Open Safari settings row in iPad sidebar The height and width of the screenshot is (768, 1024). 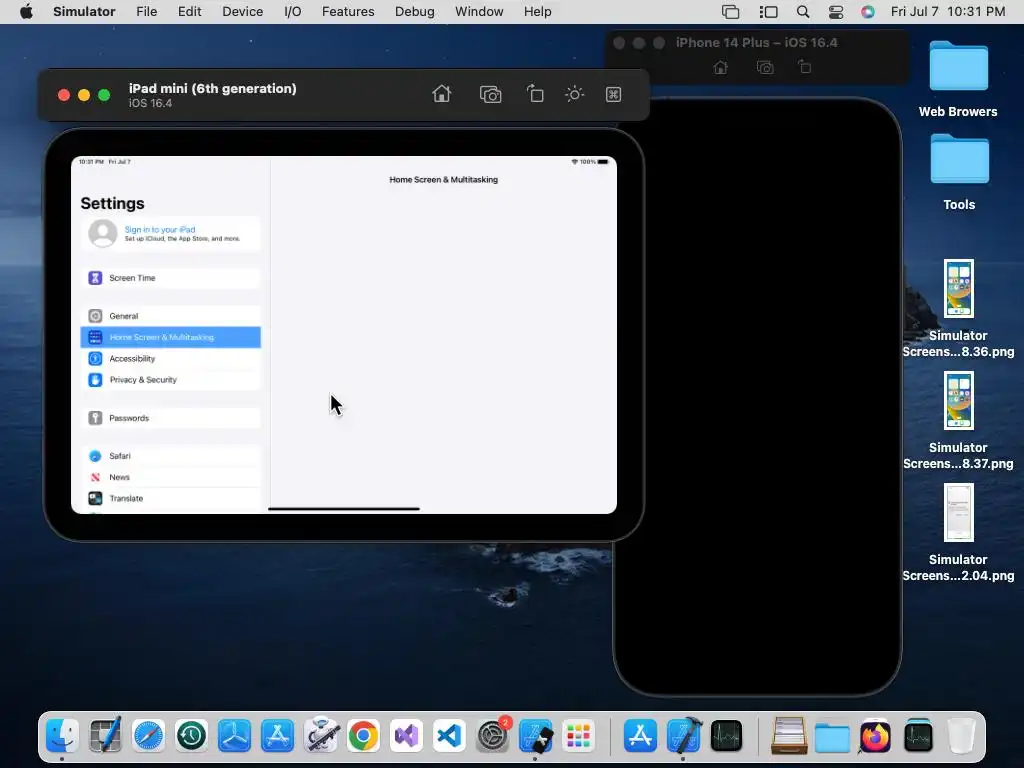point(170,456)
